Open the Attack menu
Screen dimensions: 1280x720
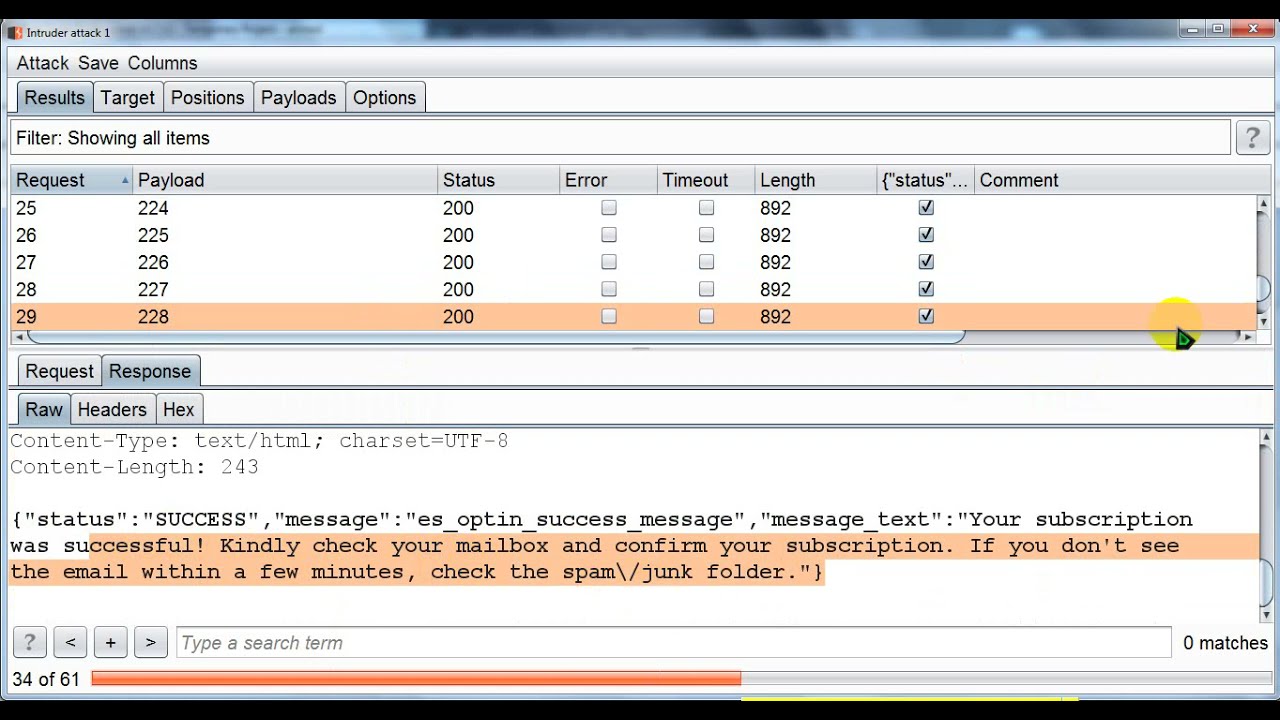point(43,63)
